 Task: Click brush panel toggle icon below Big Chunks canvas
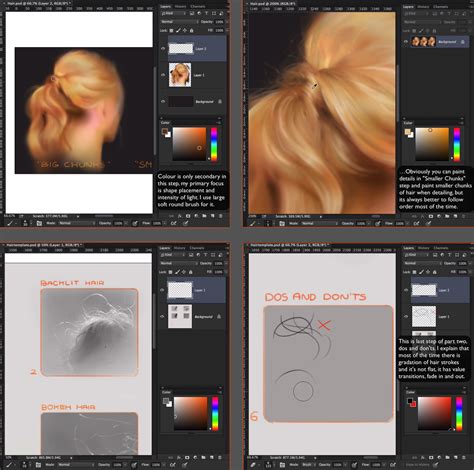click(39, 223)
